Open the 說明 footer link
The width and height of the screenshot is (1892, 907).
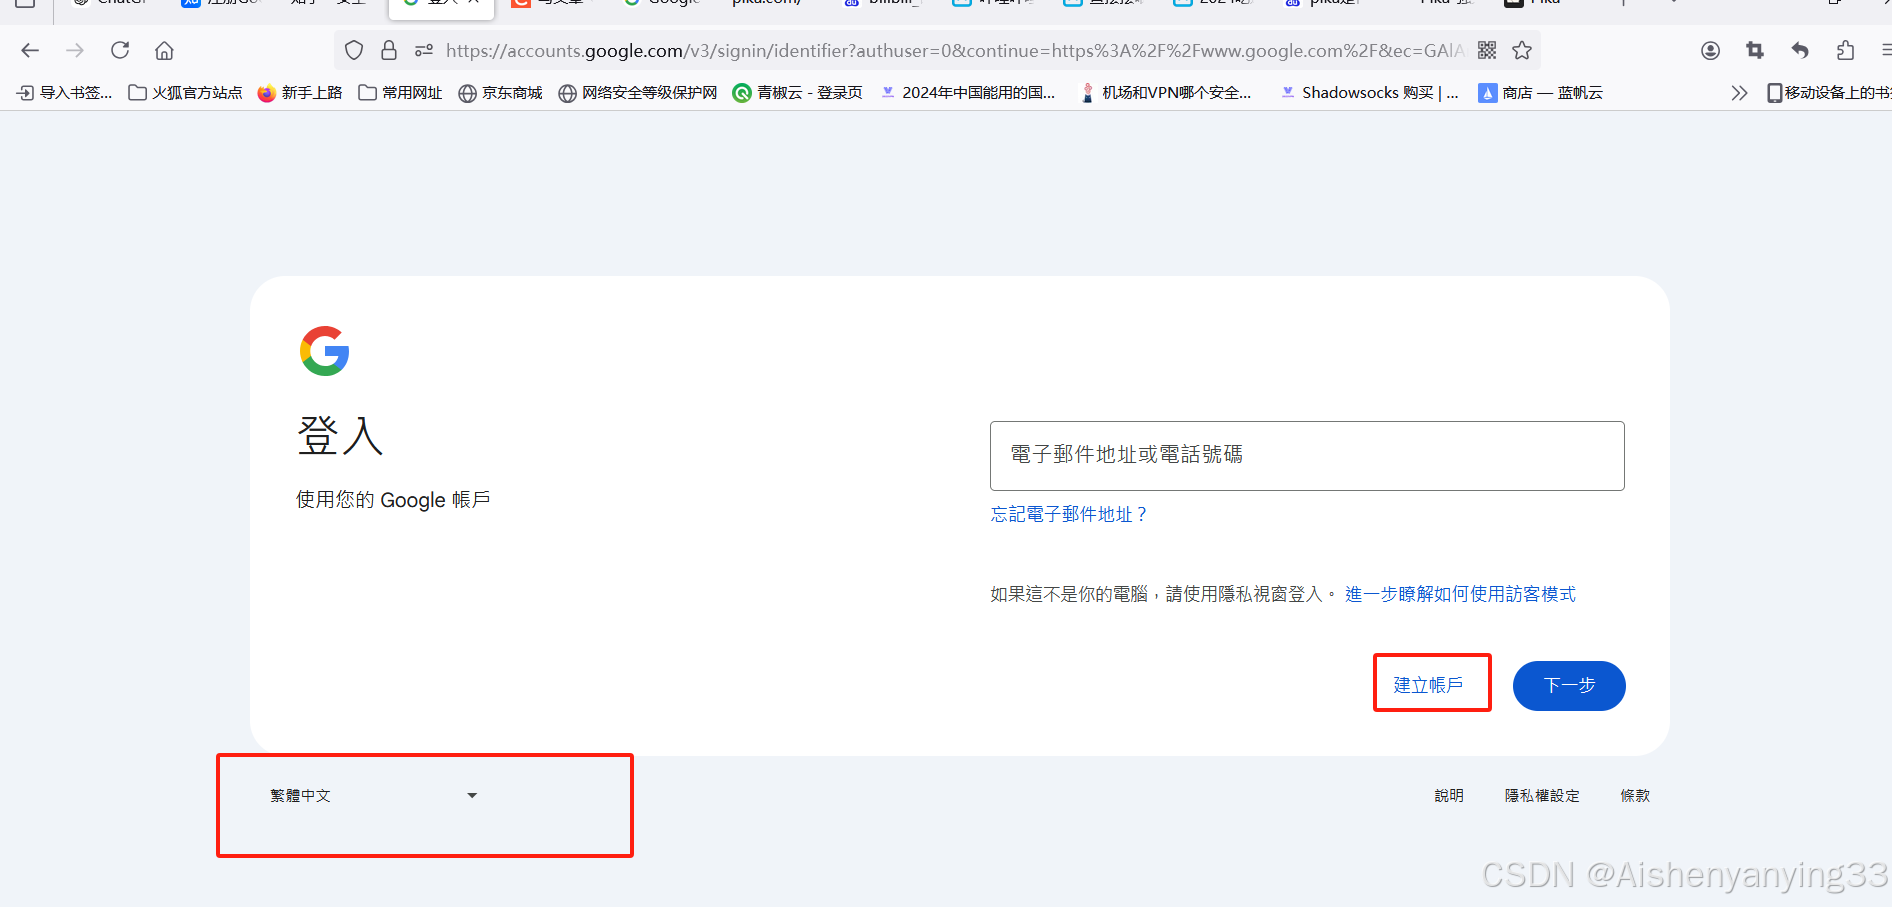[1449, 796]
